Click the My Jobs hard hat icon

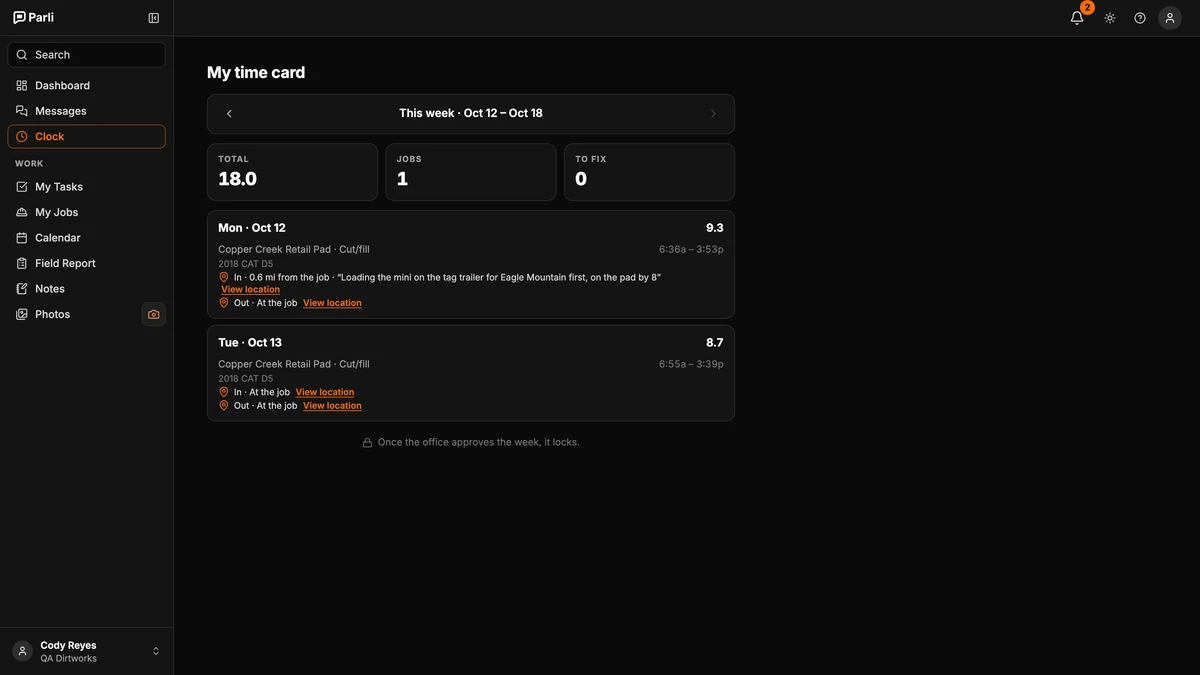click(x=22, y=213)
